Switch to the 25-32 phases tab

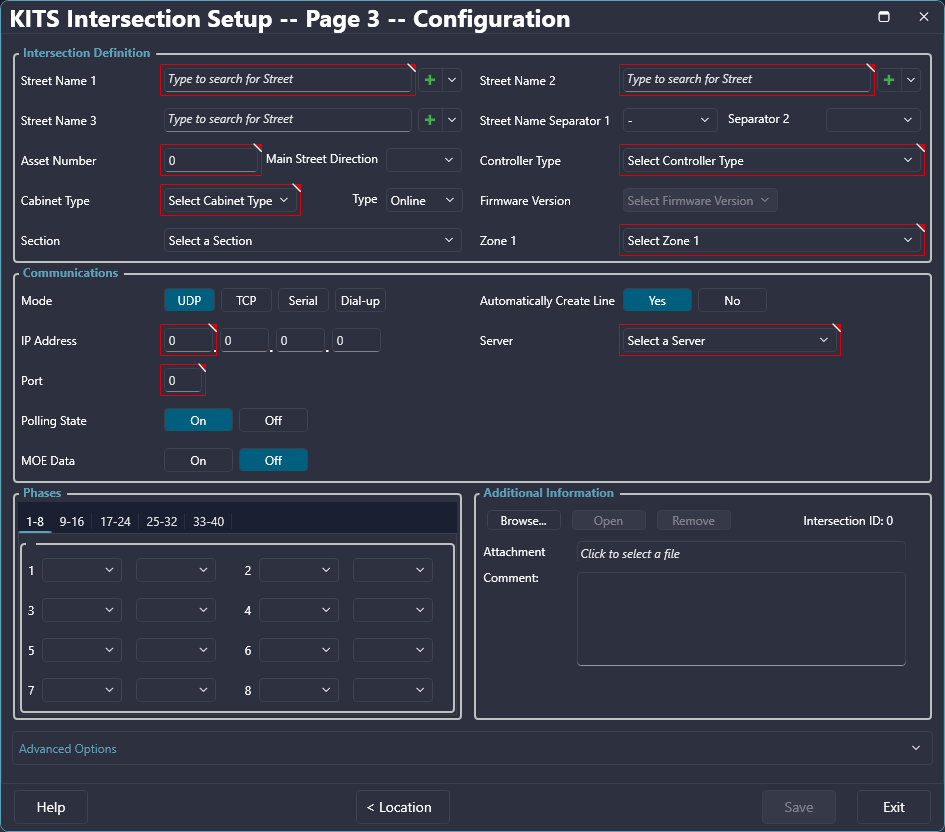[161, 521]
